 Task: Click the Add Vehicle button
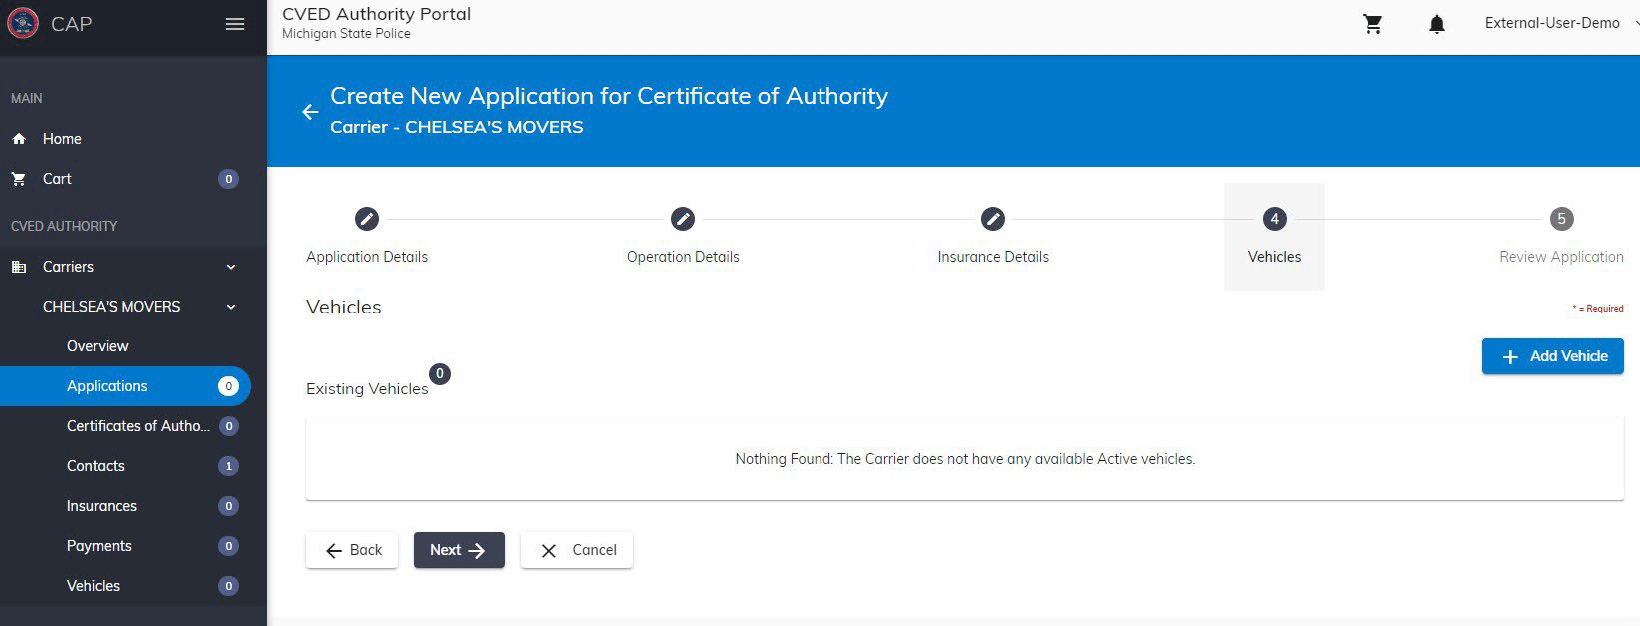1552,356
